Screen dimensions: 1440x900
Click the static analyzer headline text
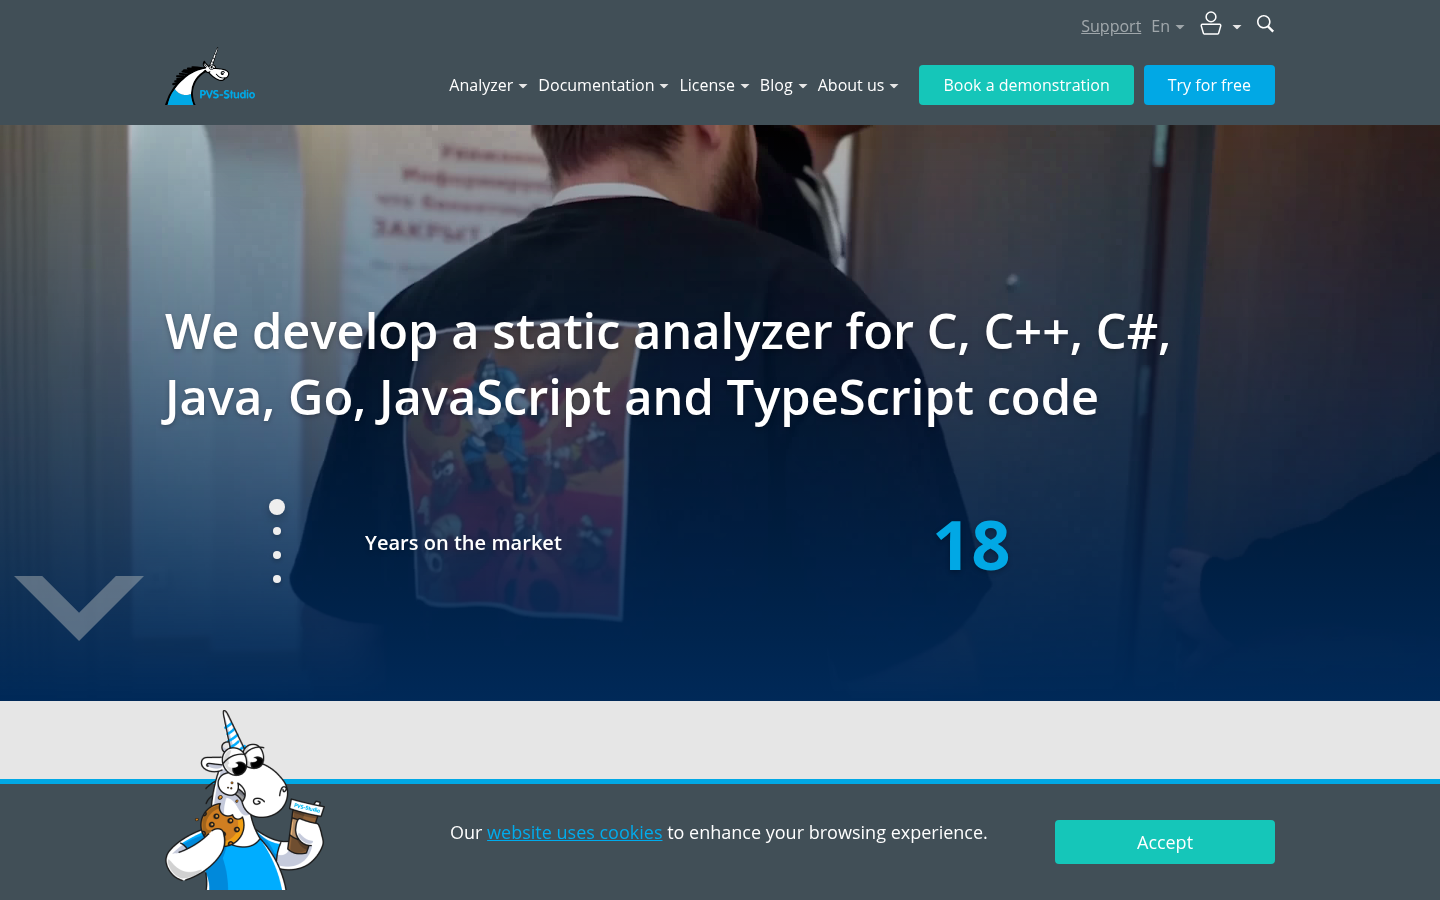667,365
